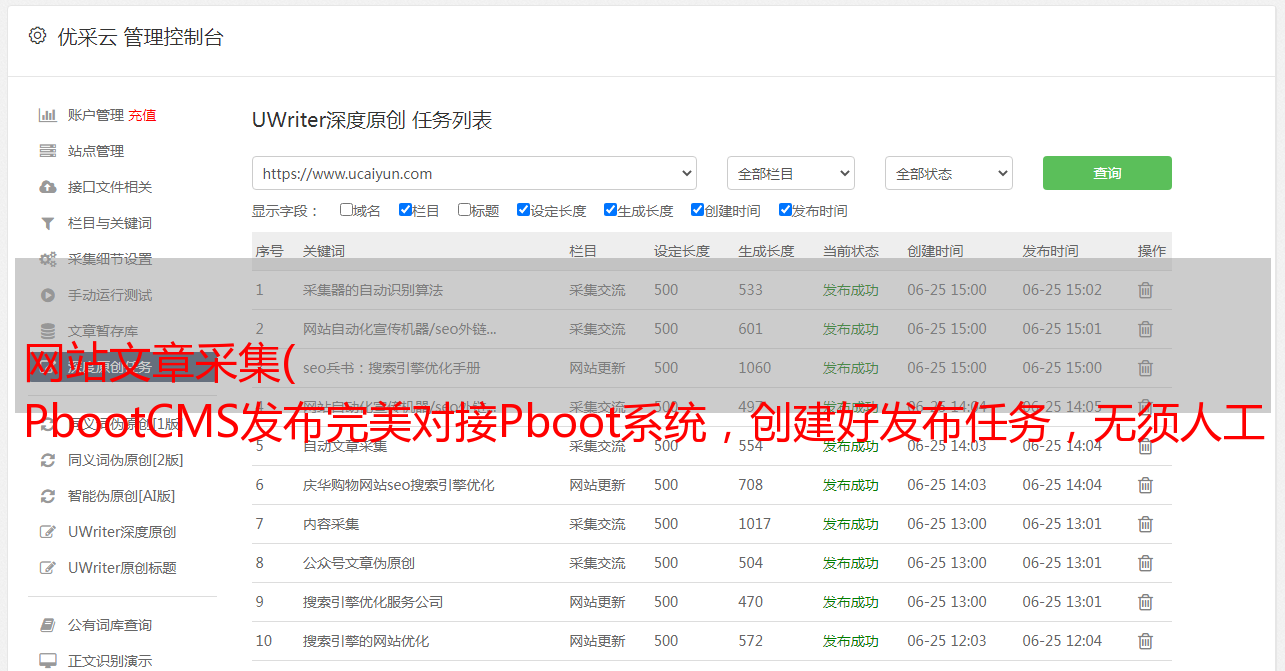
Task: Delete the 公众号文章伪原创 task via trash icon
Action: 1146,563
